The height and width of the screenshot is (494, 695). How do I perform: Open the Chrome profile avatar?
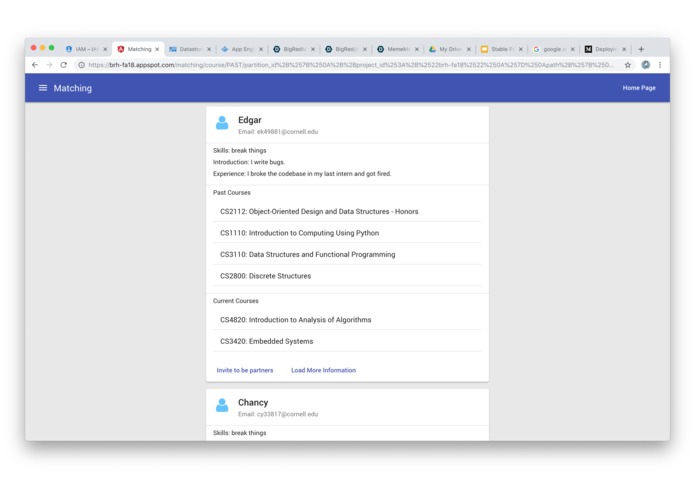point(646,65)
